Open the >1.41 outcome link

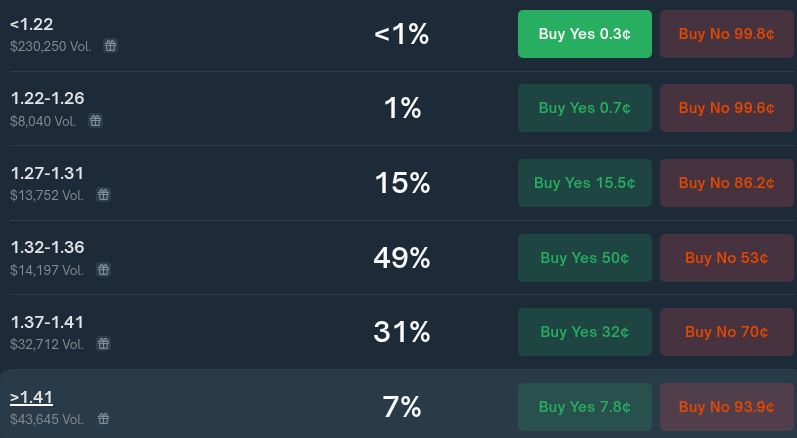coord(32,397)
